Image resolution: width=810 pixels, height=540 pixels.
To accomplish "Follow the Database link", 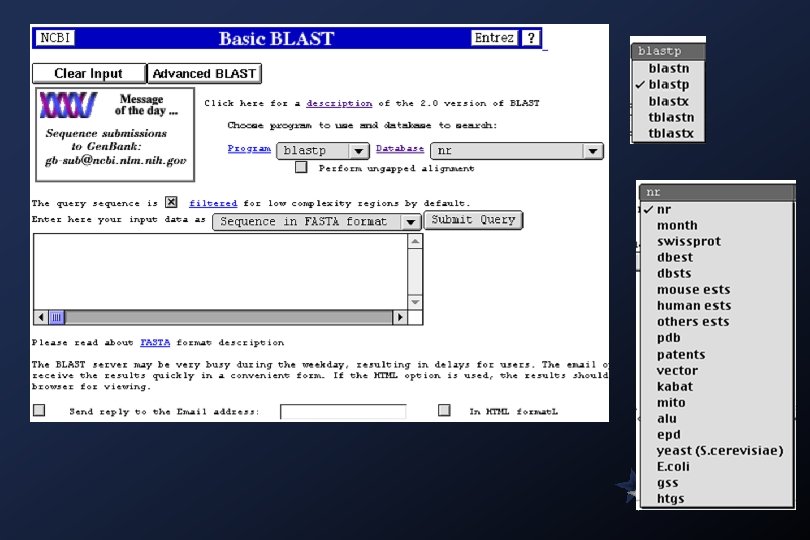I will tap(400, 148).
